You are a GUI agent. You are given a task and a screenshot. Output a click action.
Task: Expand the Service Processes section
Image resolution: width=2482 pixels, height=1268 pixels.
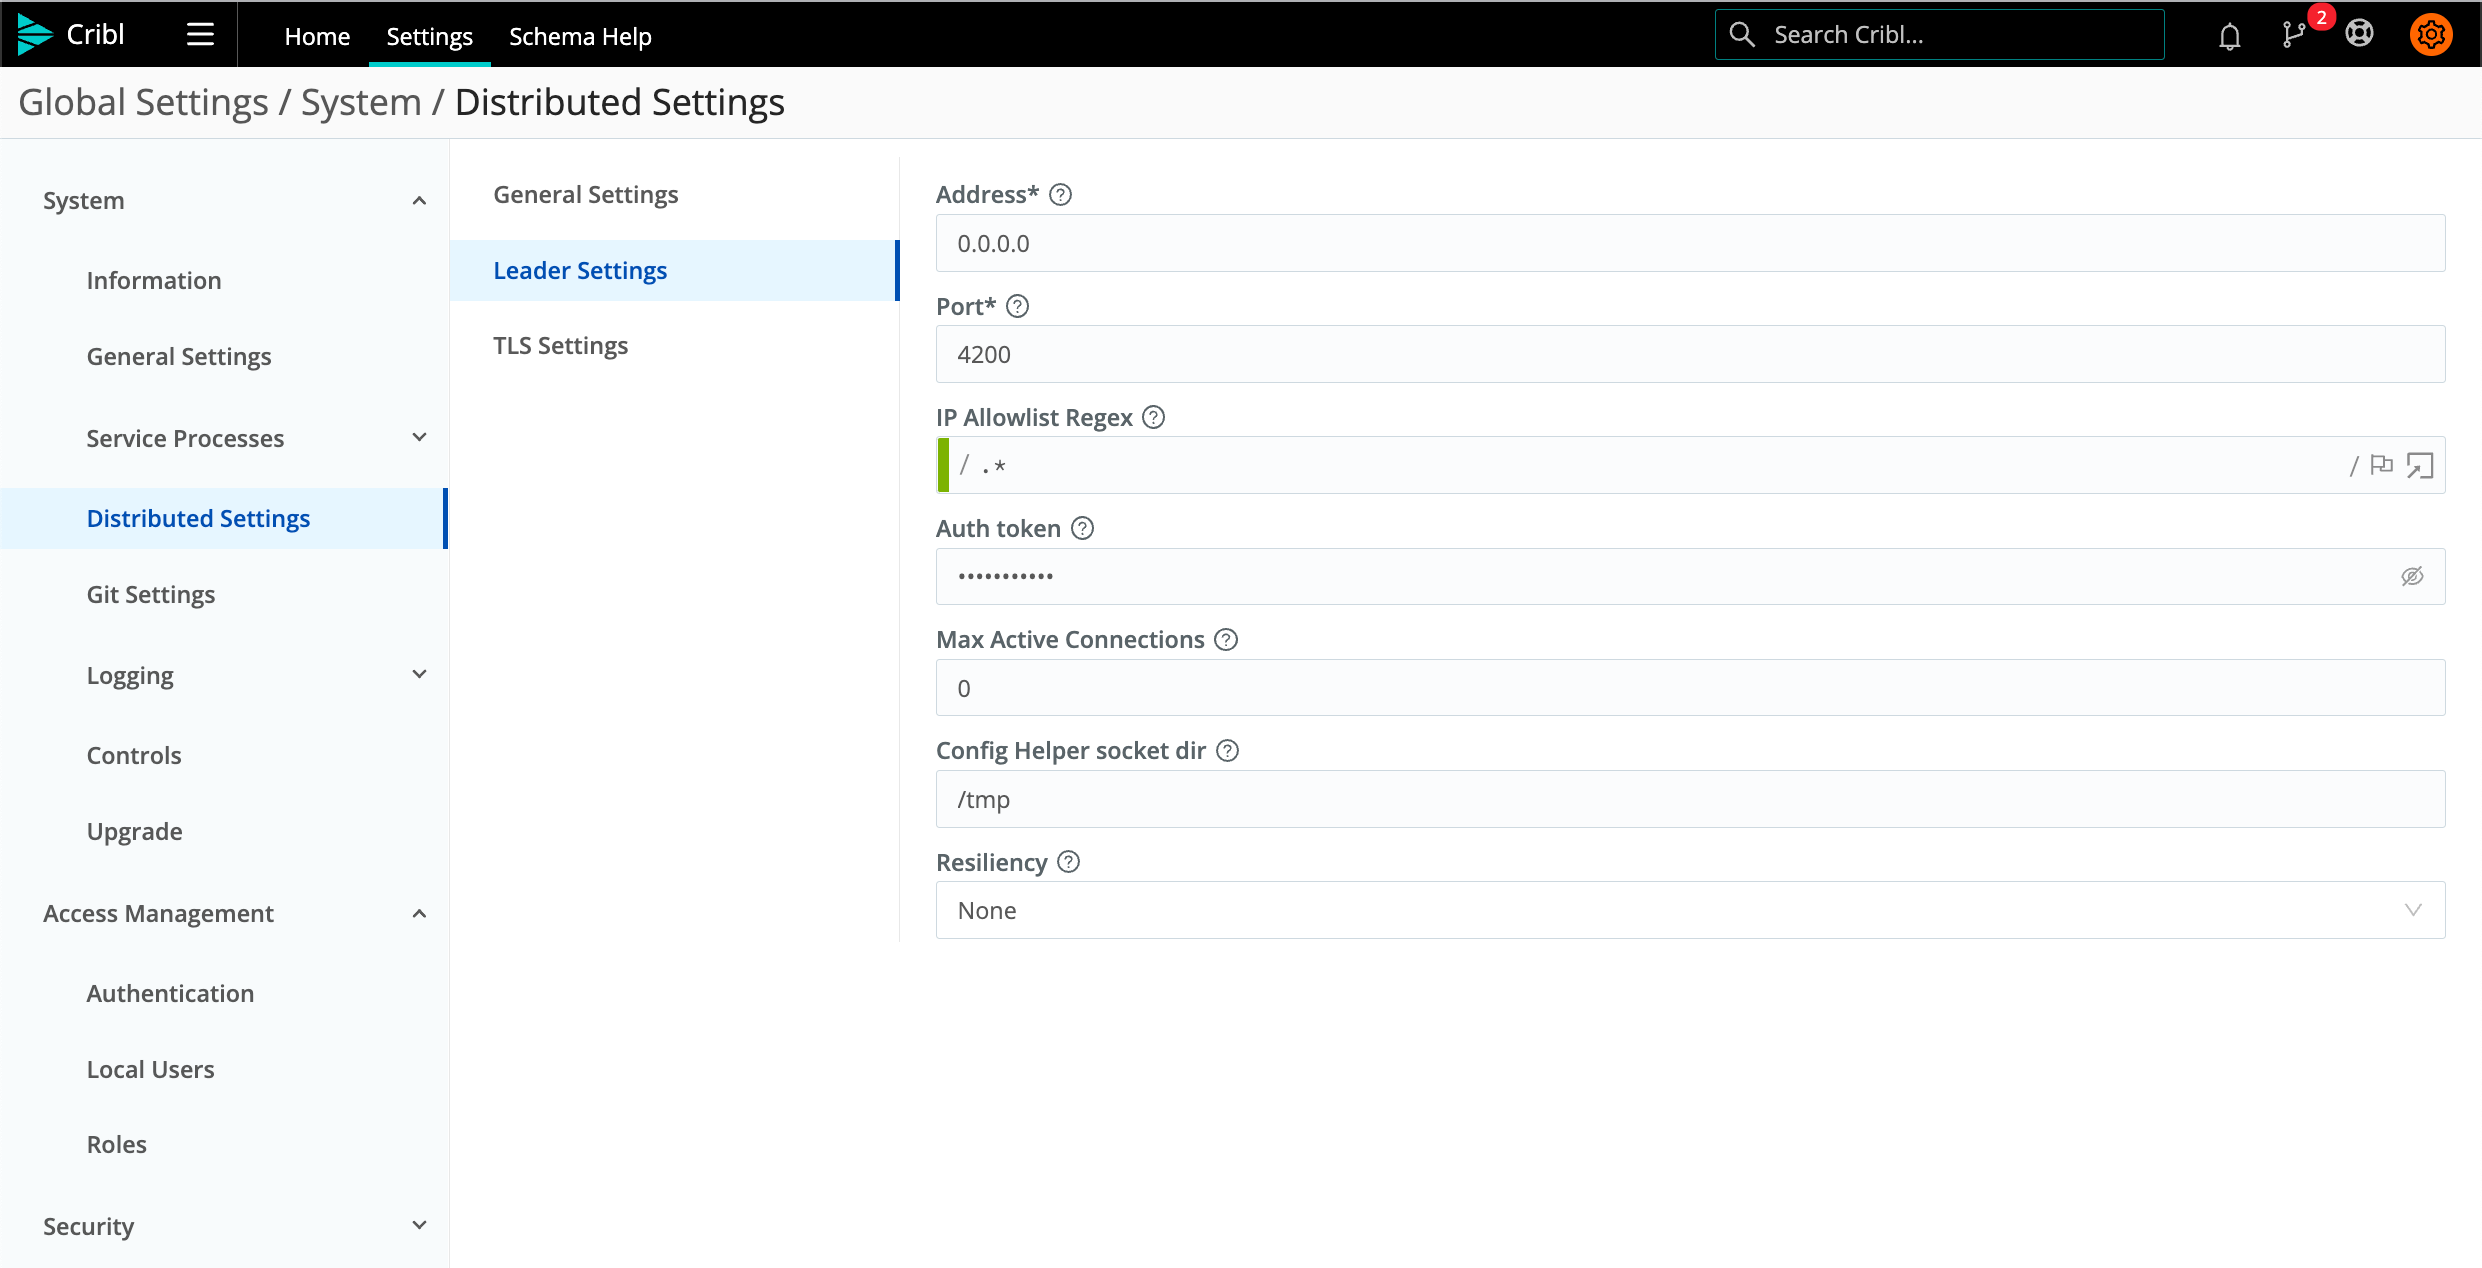[x=420, y=438]
